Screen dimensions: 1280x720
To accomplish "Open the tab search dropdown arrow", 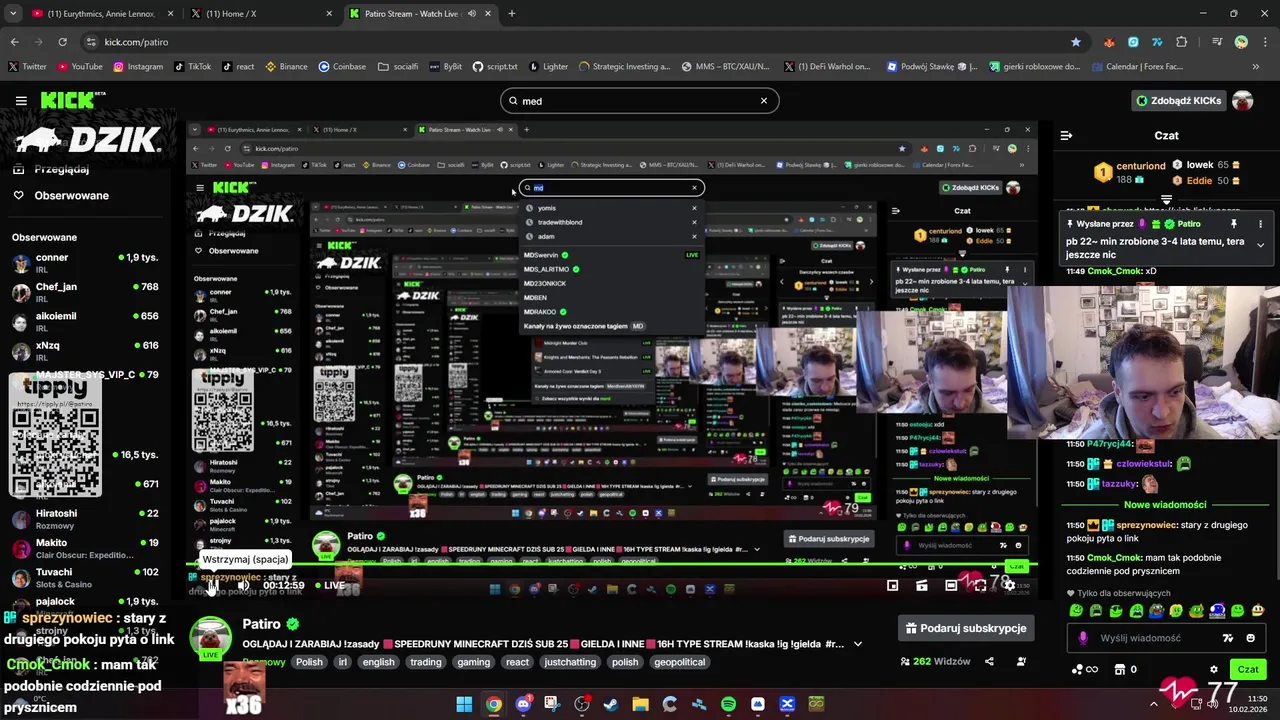I will pos(13,14).
